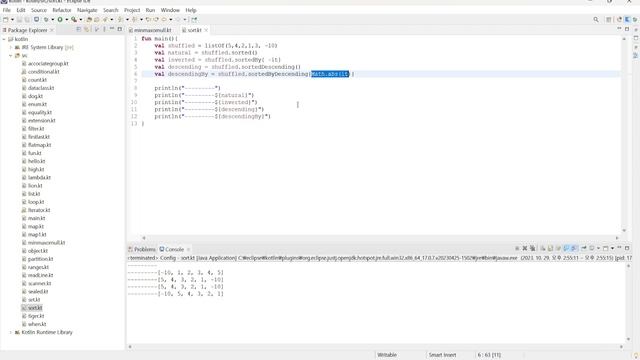Click the New Java Package icon
The image size is (640, 360).
[x=89, y=20]
